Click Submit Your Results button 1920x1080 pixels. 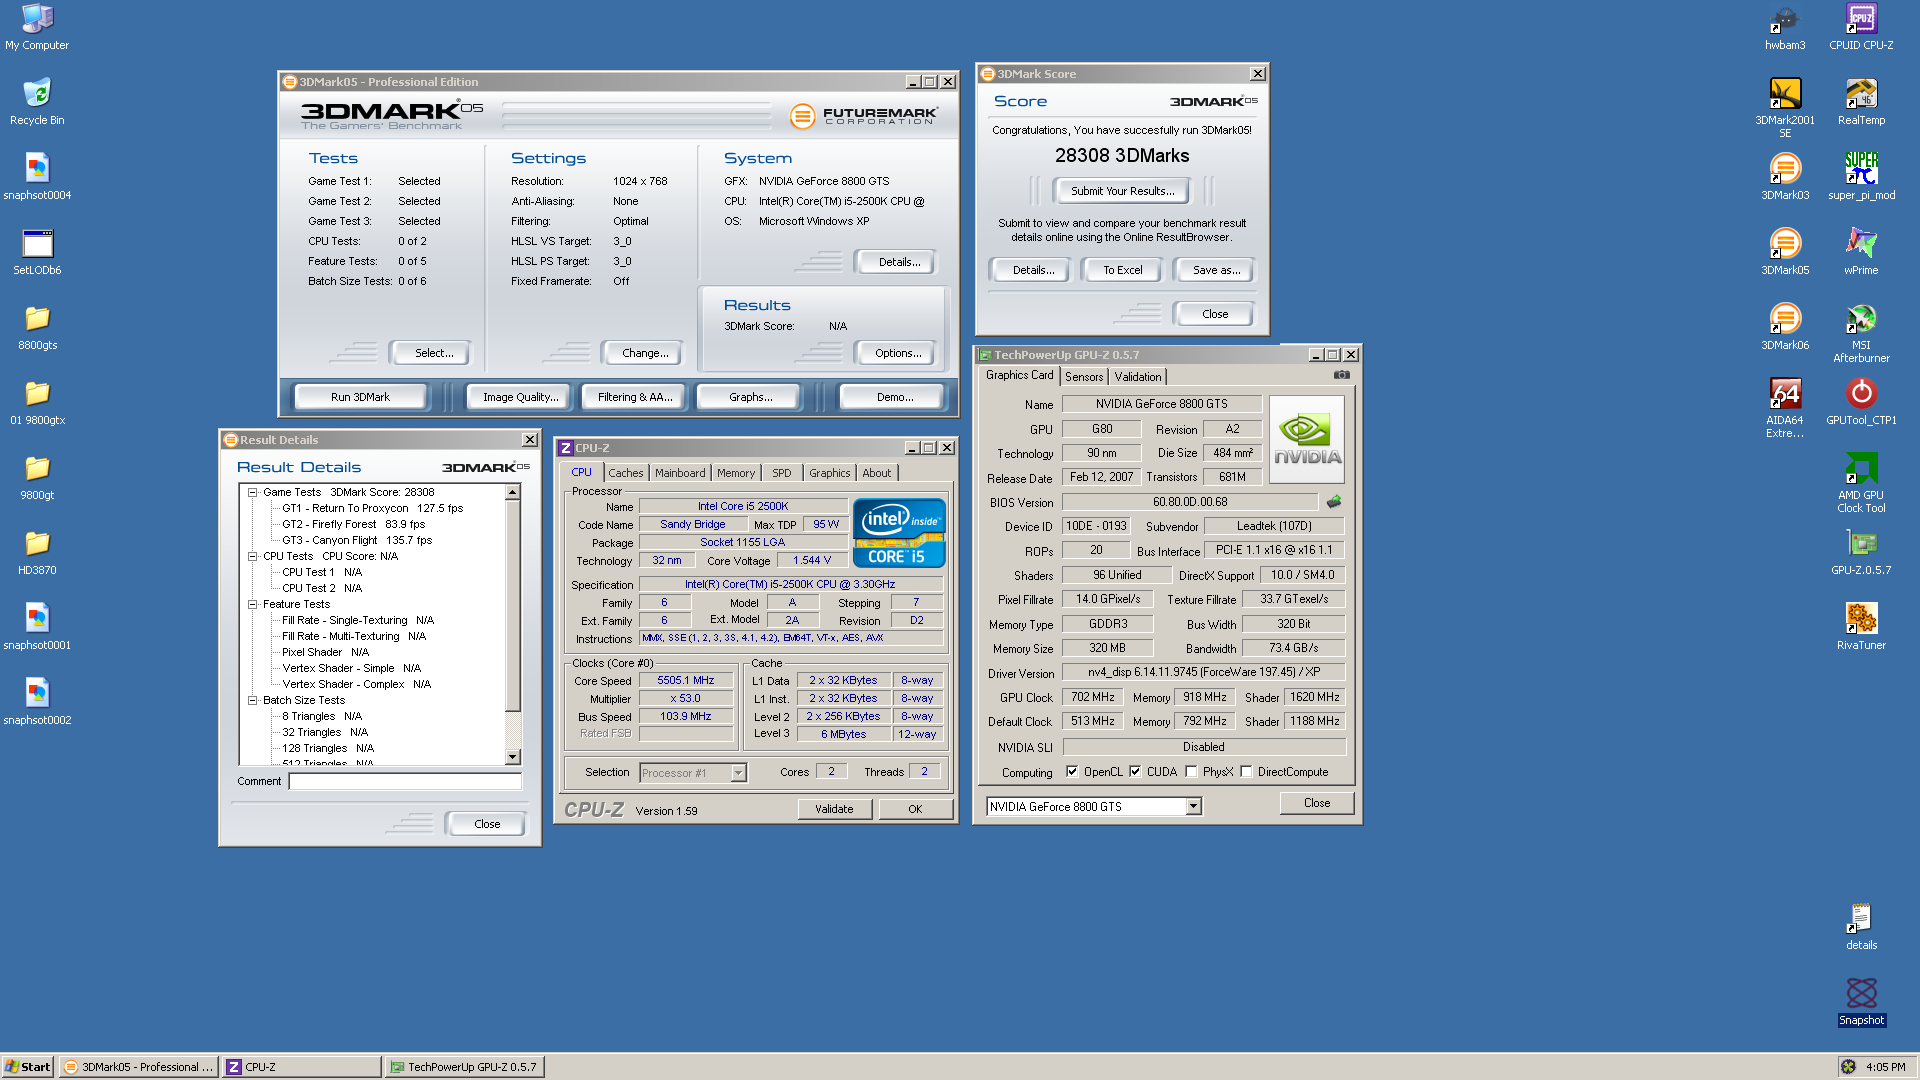[x=1122, y=191]
